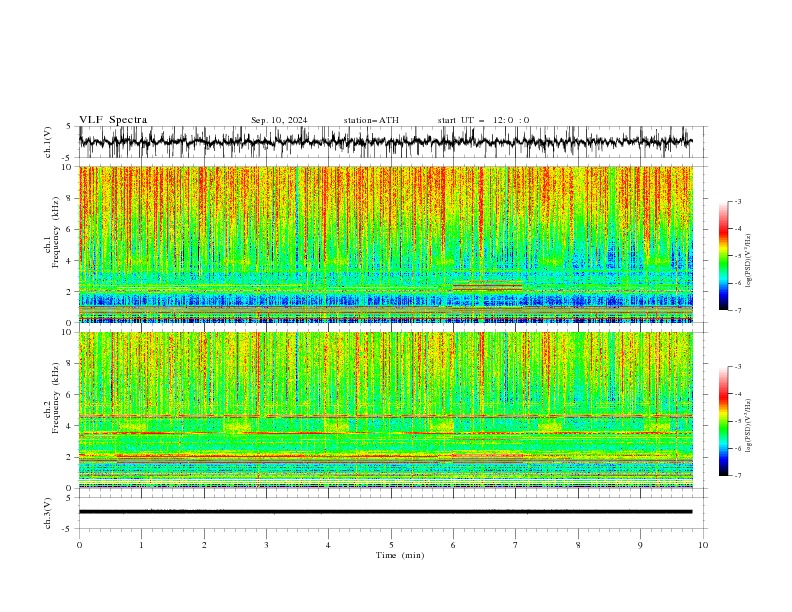
Task: Click the 'Time (min)' axis label
Action: 400,555
